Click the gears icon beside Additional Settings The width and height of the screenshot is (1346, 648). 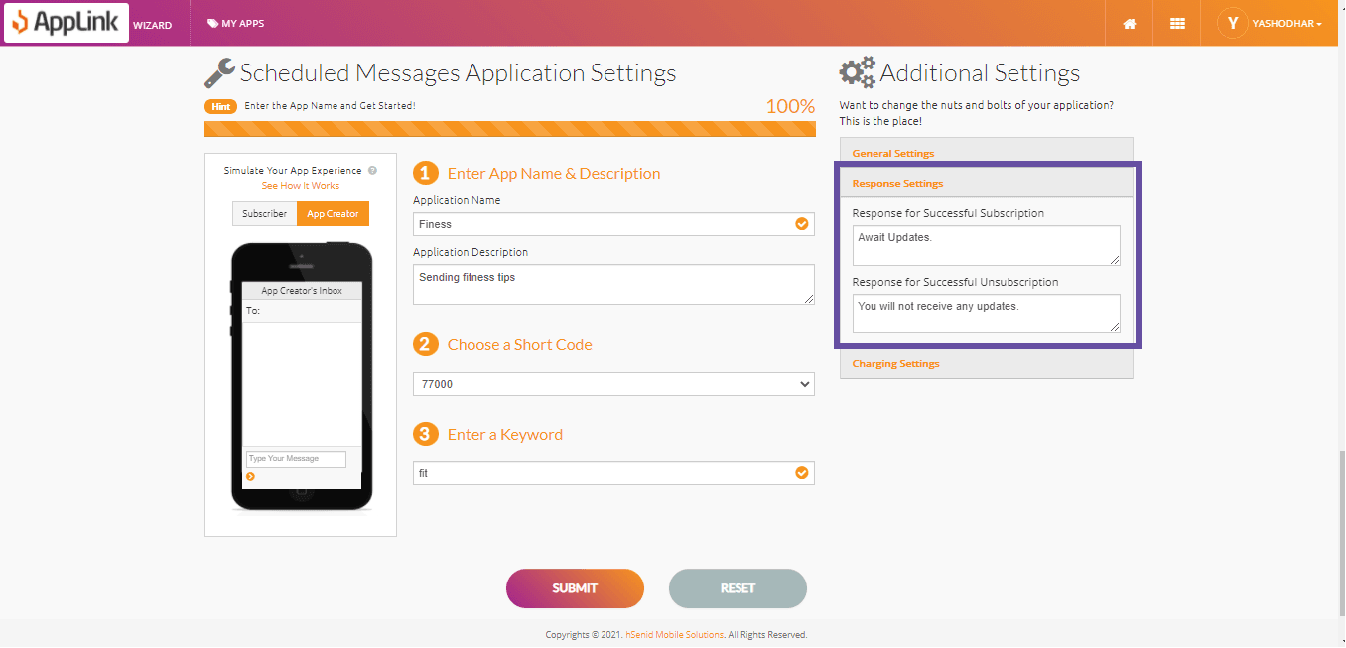tap(857, 73)
